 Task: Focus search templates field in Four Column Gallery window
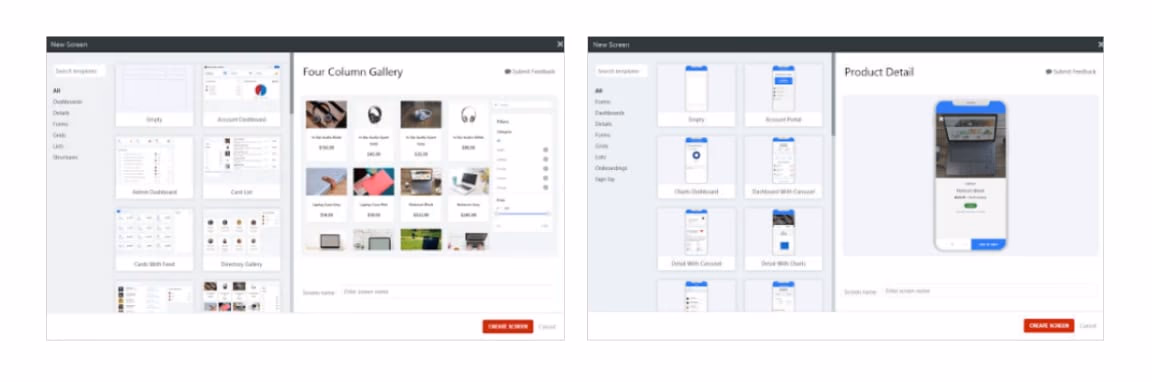click(x=79, y=71)
